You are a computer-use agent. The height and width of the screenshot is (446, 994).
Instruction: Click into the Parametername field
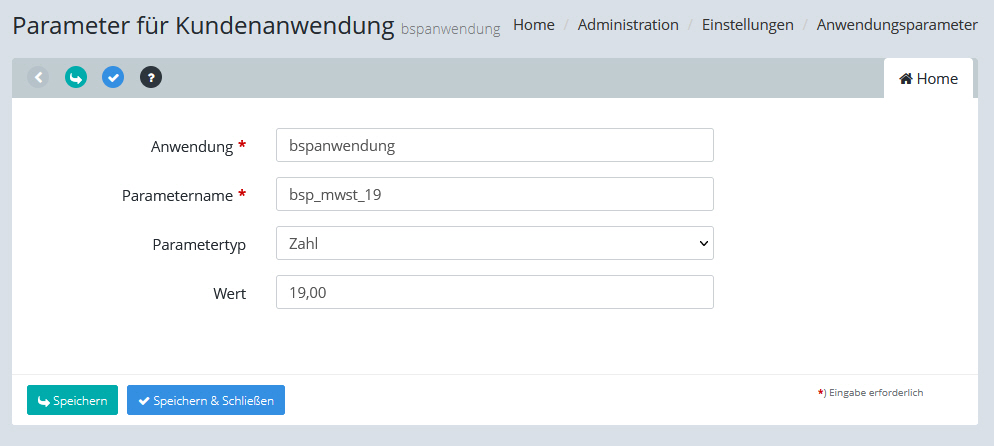pyautogui.click(x=494, y=194)
